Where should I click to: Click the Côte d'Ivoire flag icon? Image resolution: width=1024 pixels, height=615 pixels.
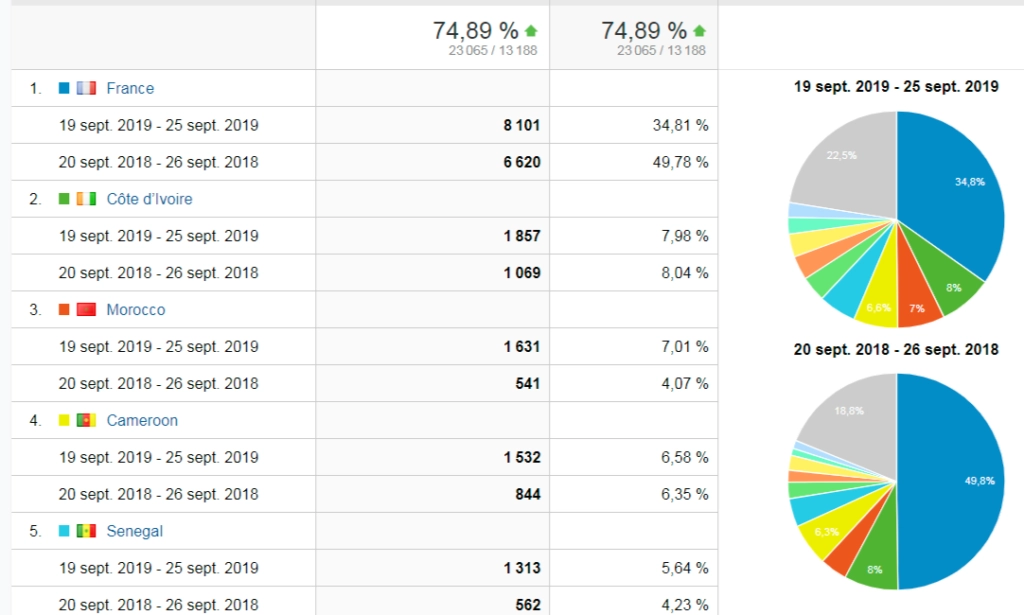click(x=86, y=199)
